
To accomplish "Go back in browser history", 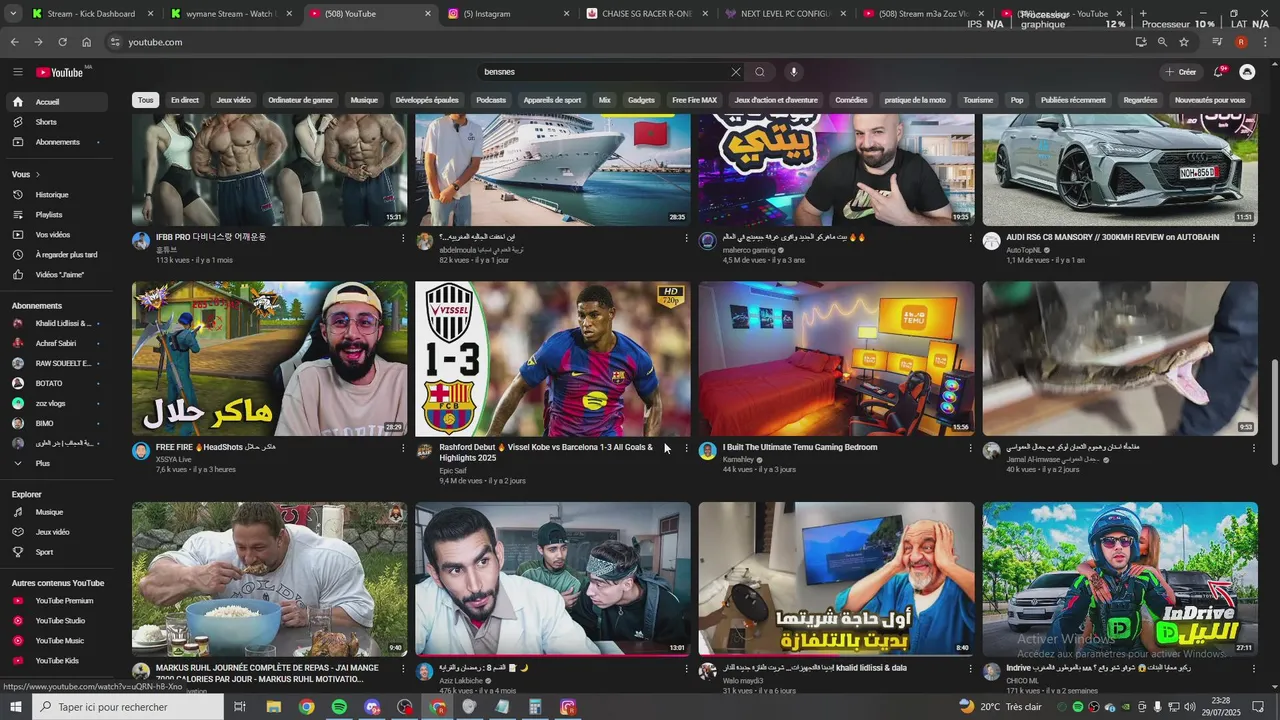I will pyautogui.click(x=14, y=42).
